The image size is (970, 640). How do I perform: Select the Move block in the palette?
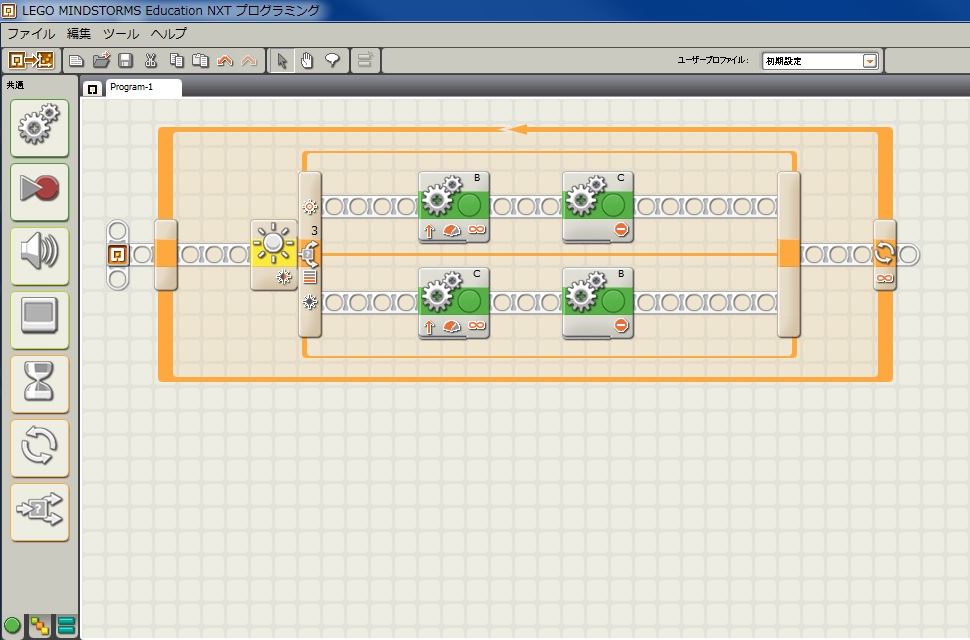(40, 128)
